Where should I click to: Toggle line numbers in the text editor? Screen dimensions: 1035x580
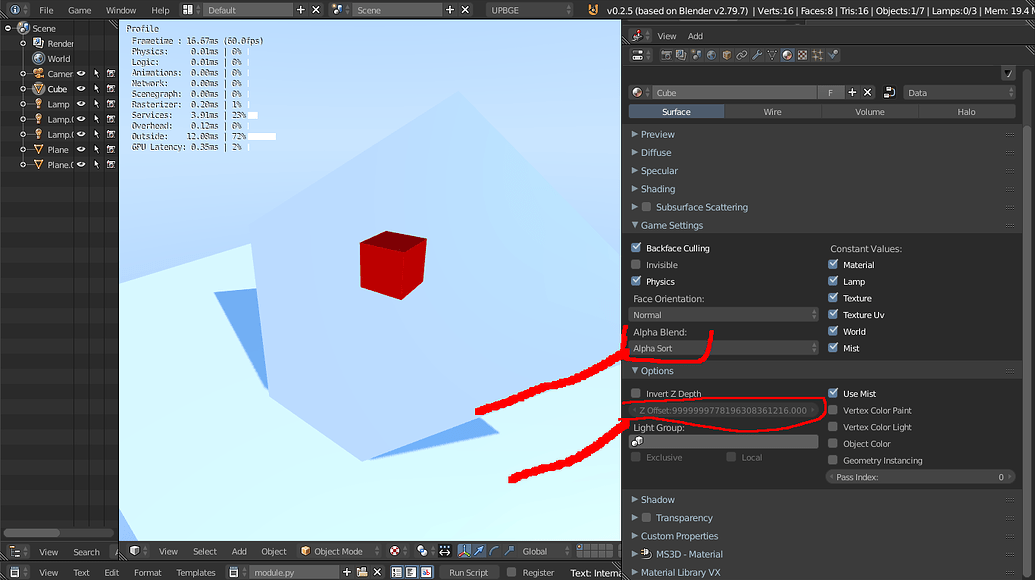(x=397, y=572)
